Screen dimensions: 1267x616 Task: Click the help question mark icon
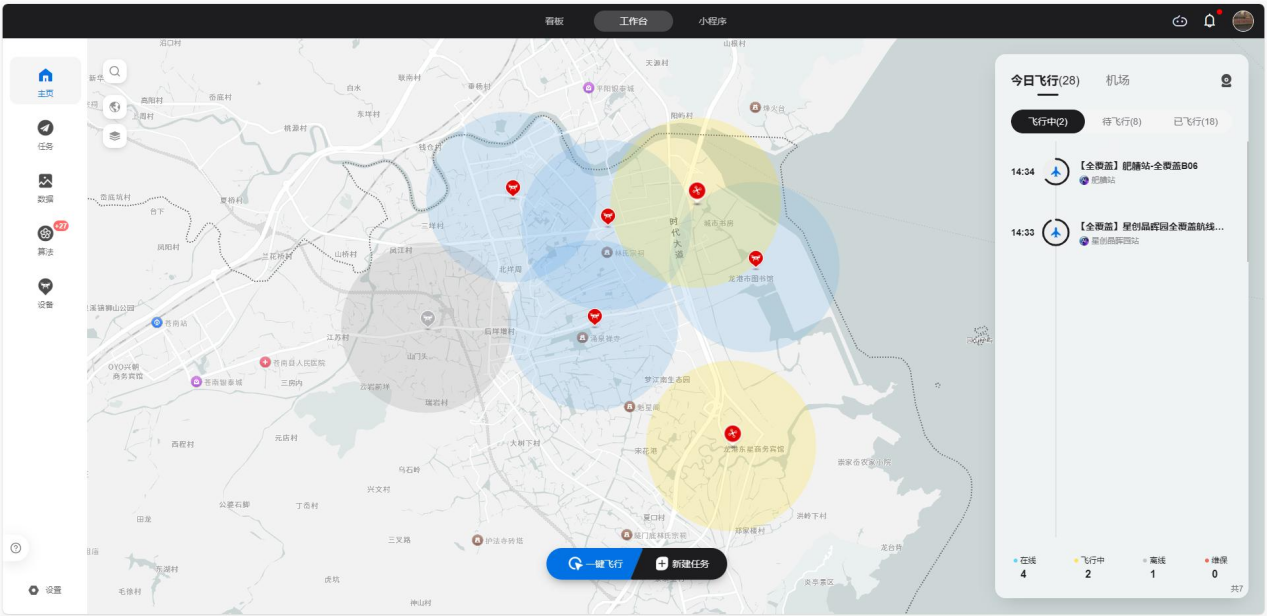[16, 548]
